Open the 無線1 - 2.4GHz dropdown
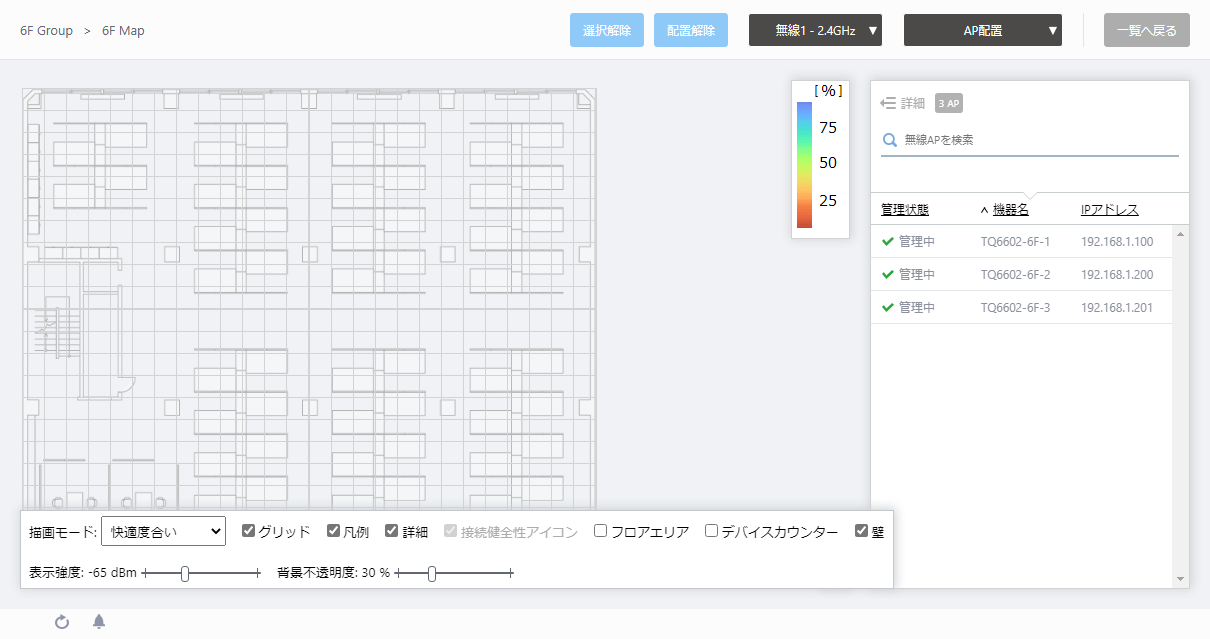 (x=815, y=30)
